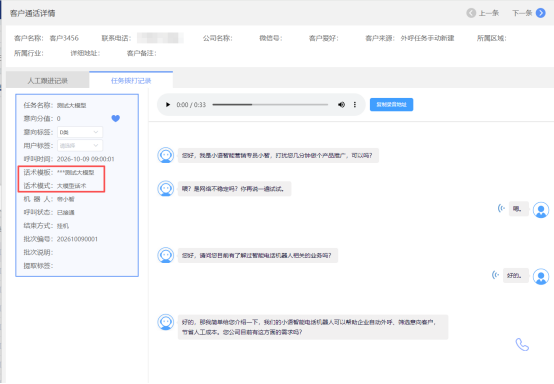
Task: Click the customer name 客户3456
Action: coord(64,38)
